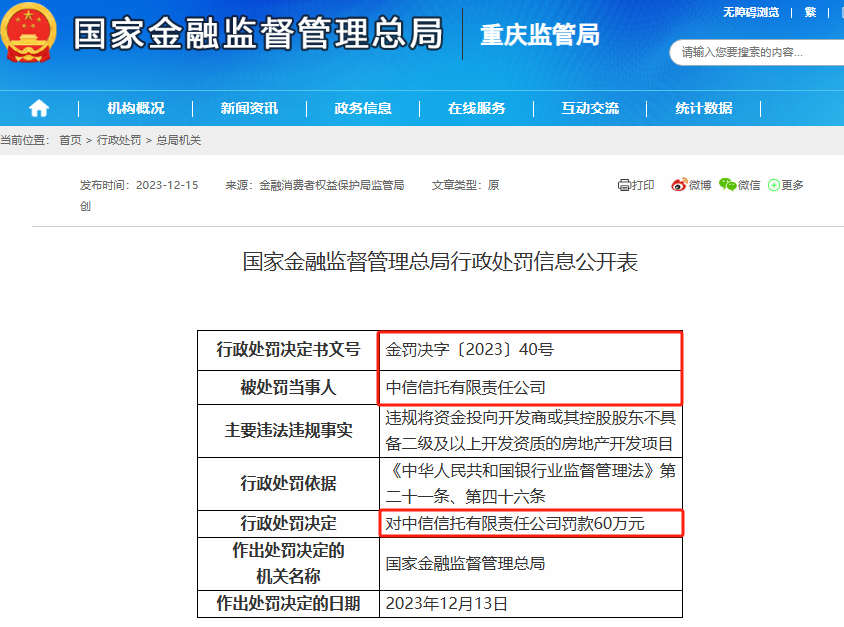Image resolution: width=844 pixels, height=627 pixels.
Task: Click the 行政处罚决定书文号 header cell
Action: [288, 350]
